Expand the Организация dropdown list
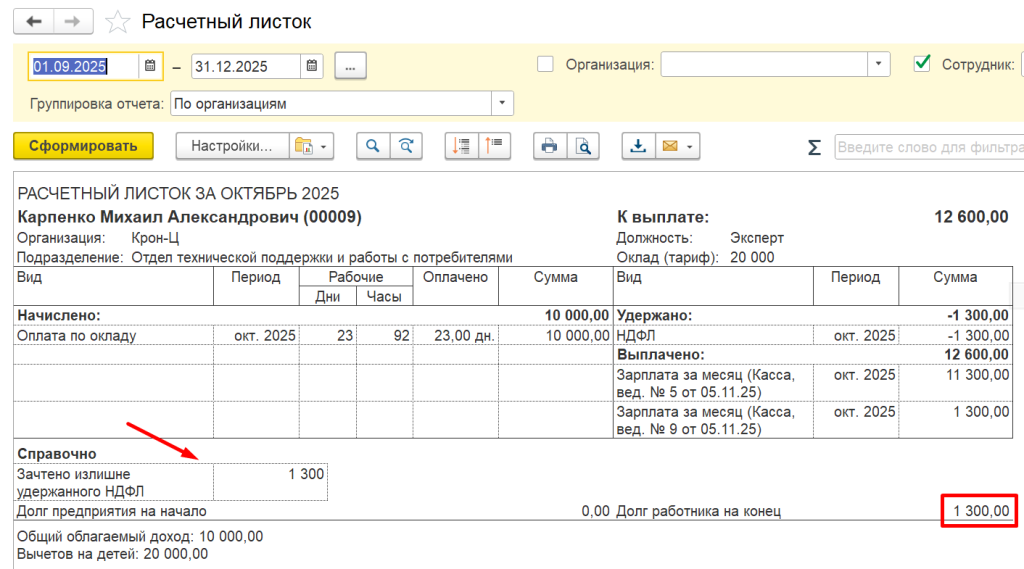The width and height of the screenshot is (1024, 569). click(x=878, y=64)
